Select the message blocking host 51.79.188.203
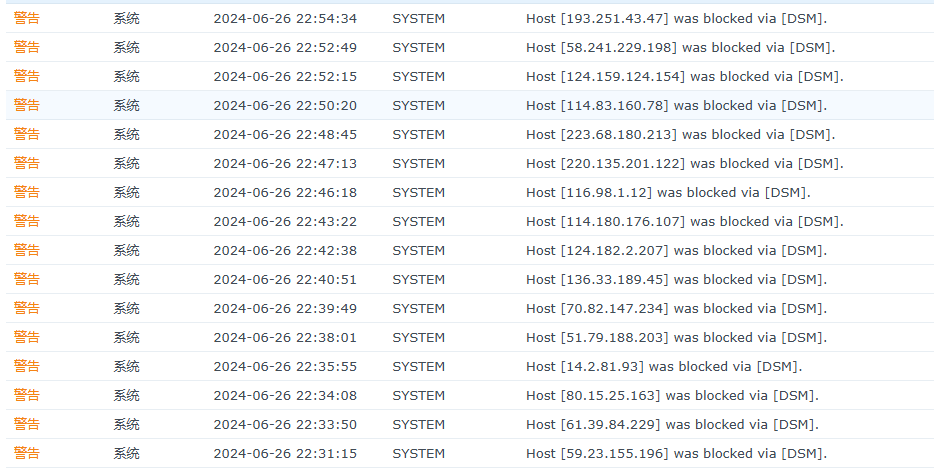 click(x=676, y=337)
